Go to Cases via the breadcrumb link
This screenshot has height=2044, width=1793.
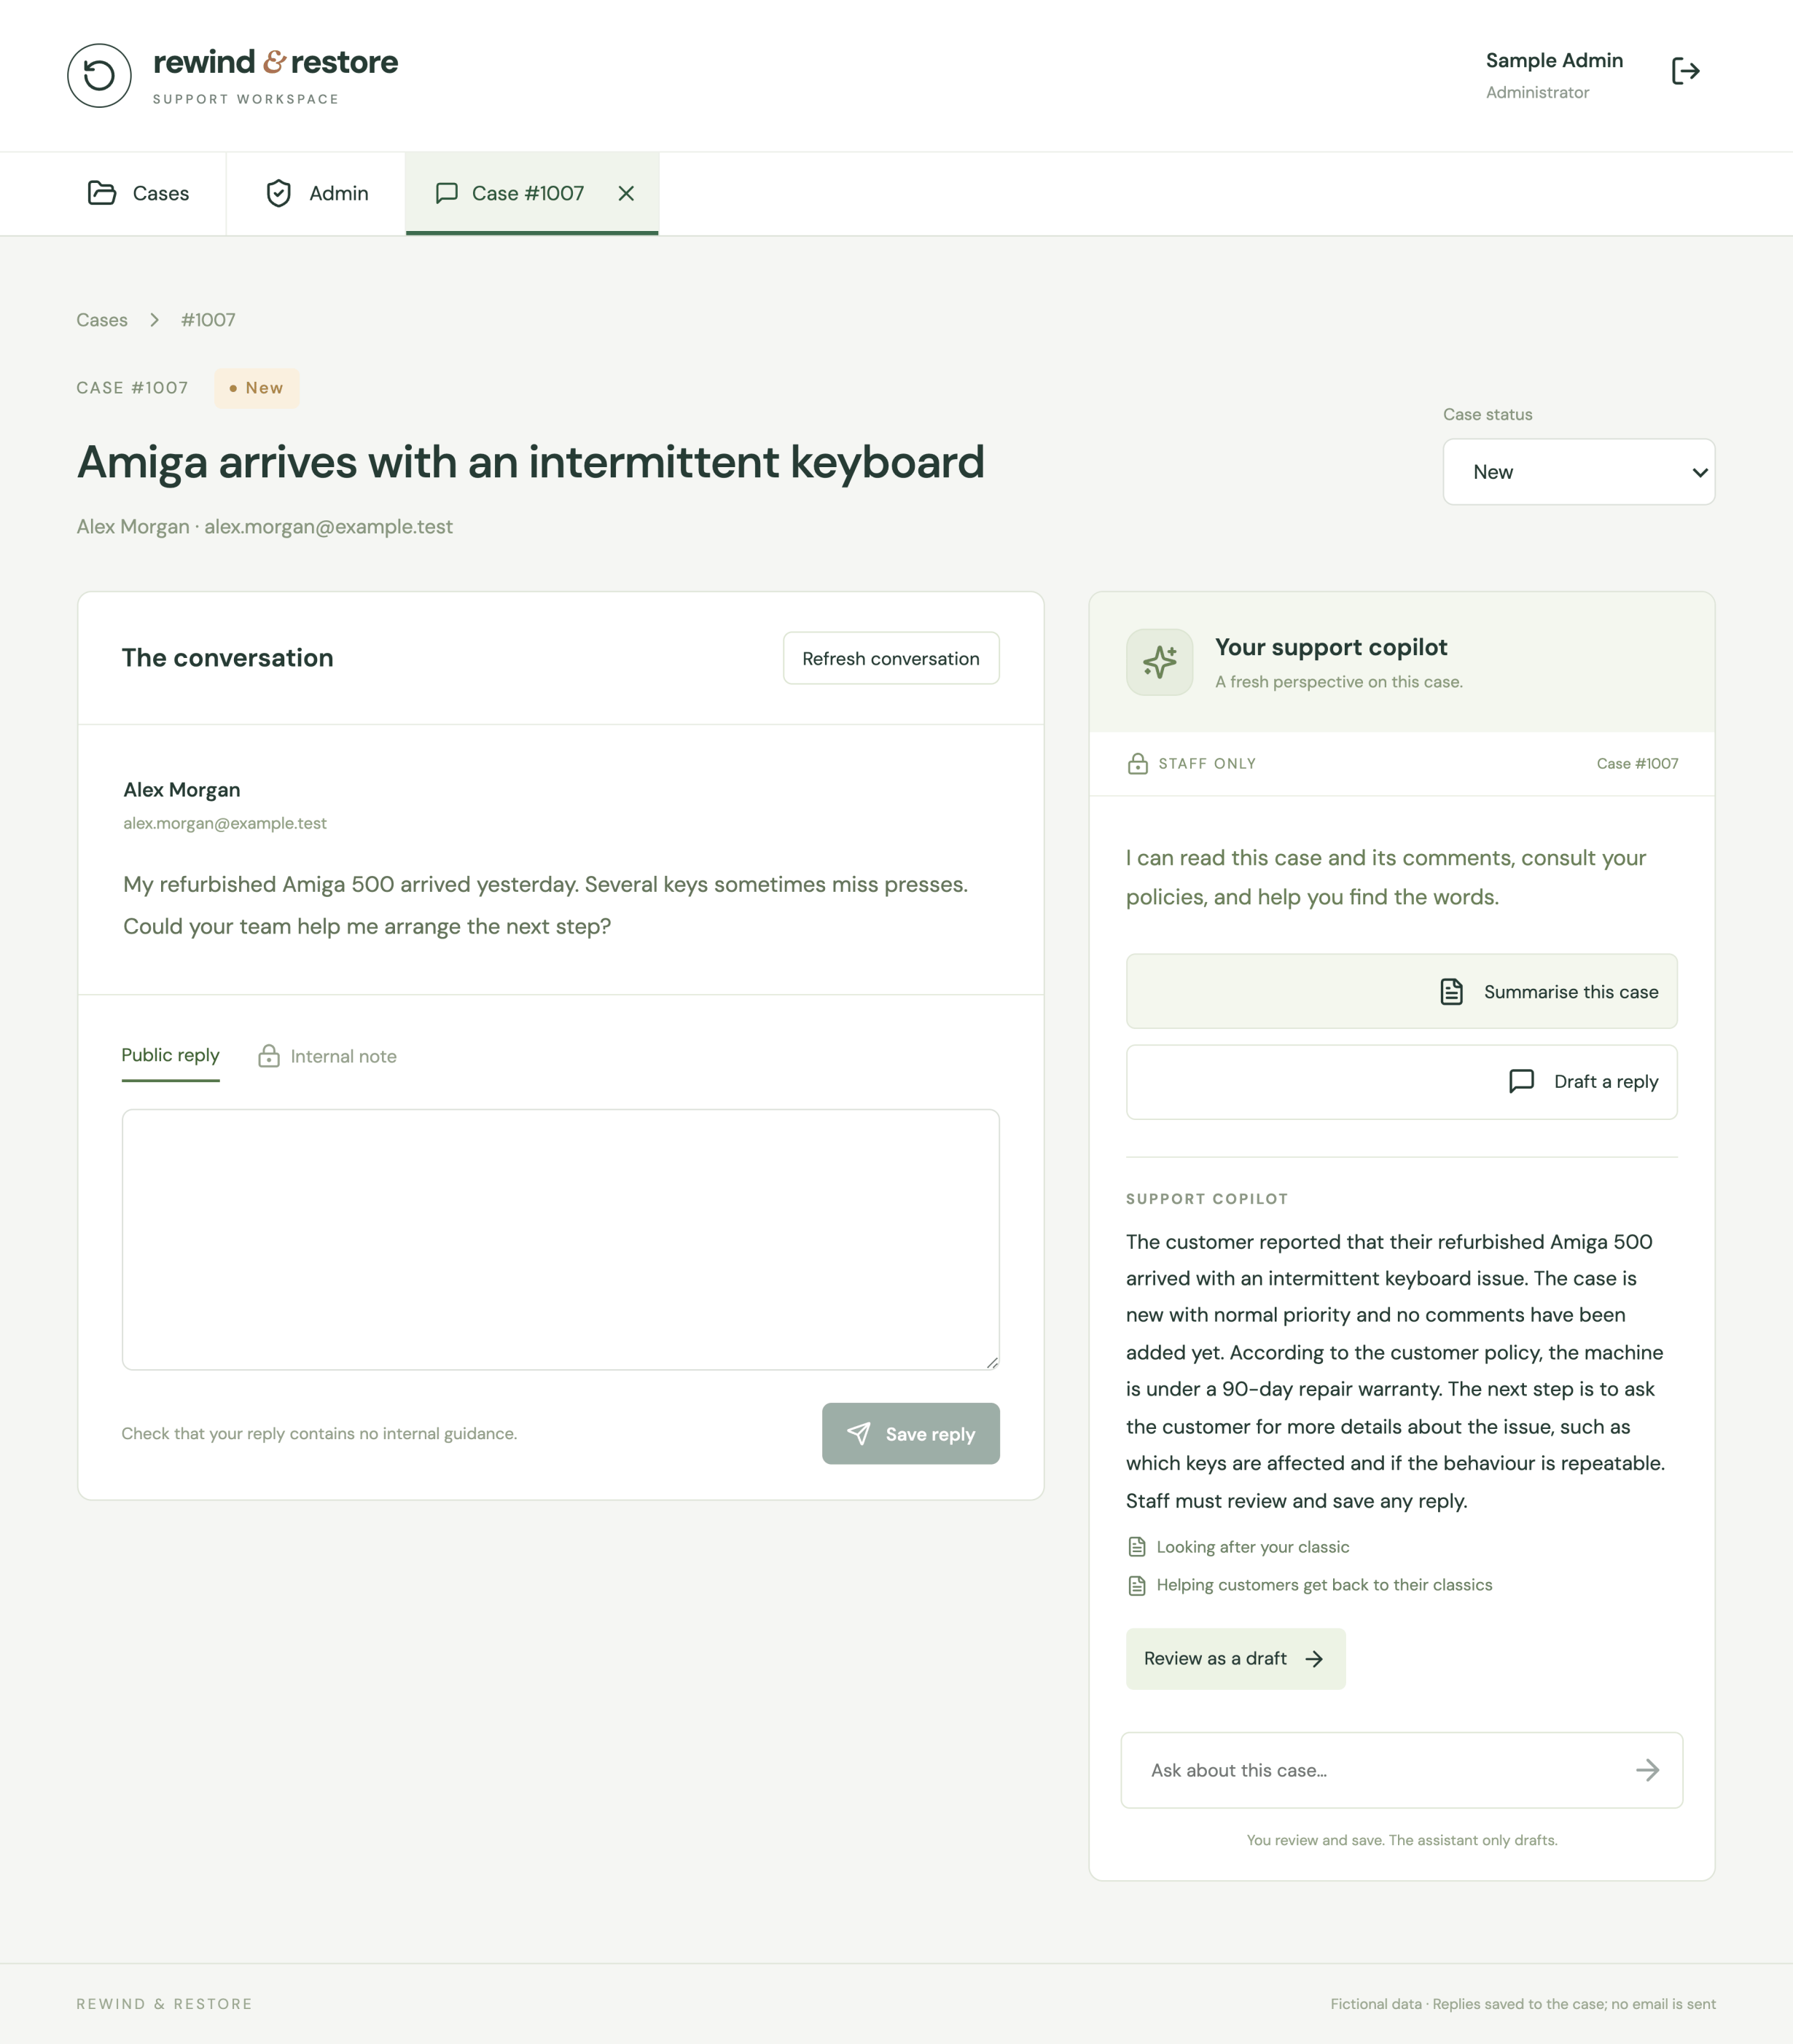pyautogui.click(x=102, y=320)
